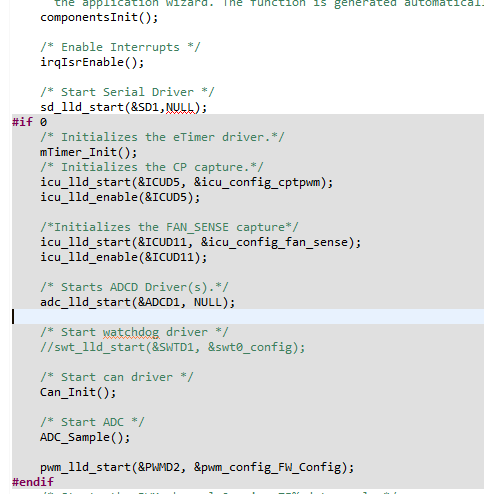Click pwm_lld_start(&PWMD2, &pwm_config_FW_Config) line
This screenshot has height=494, width=484.
(x=197, y=467)
